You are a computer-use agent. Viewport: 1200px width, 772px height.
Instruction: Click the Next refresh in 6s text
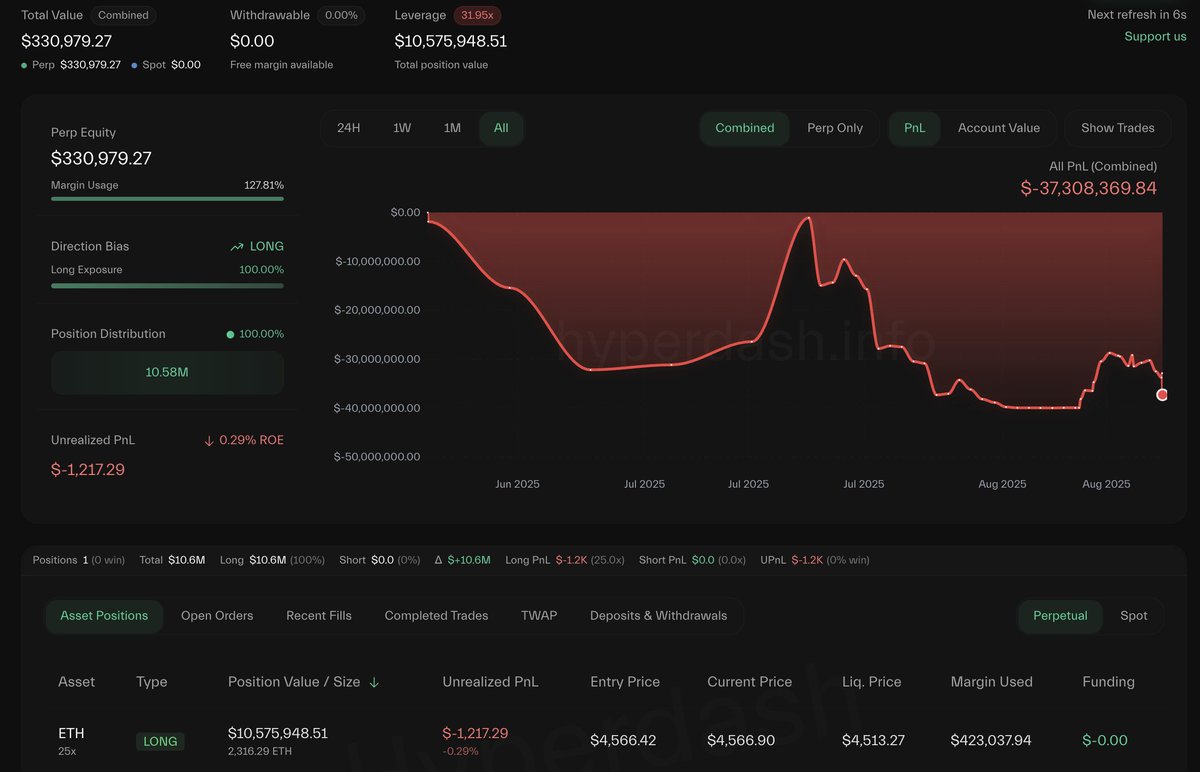pos(1137,14)
